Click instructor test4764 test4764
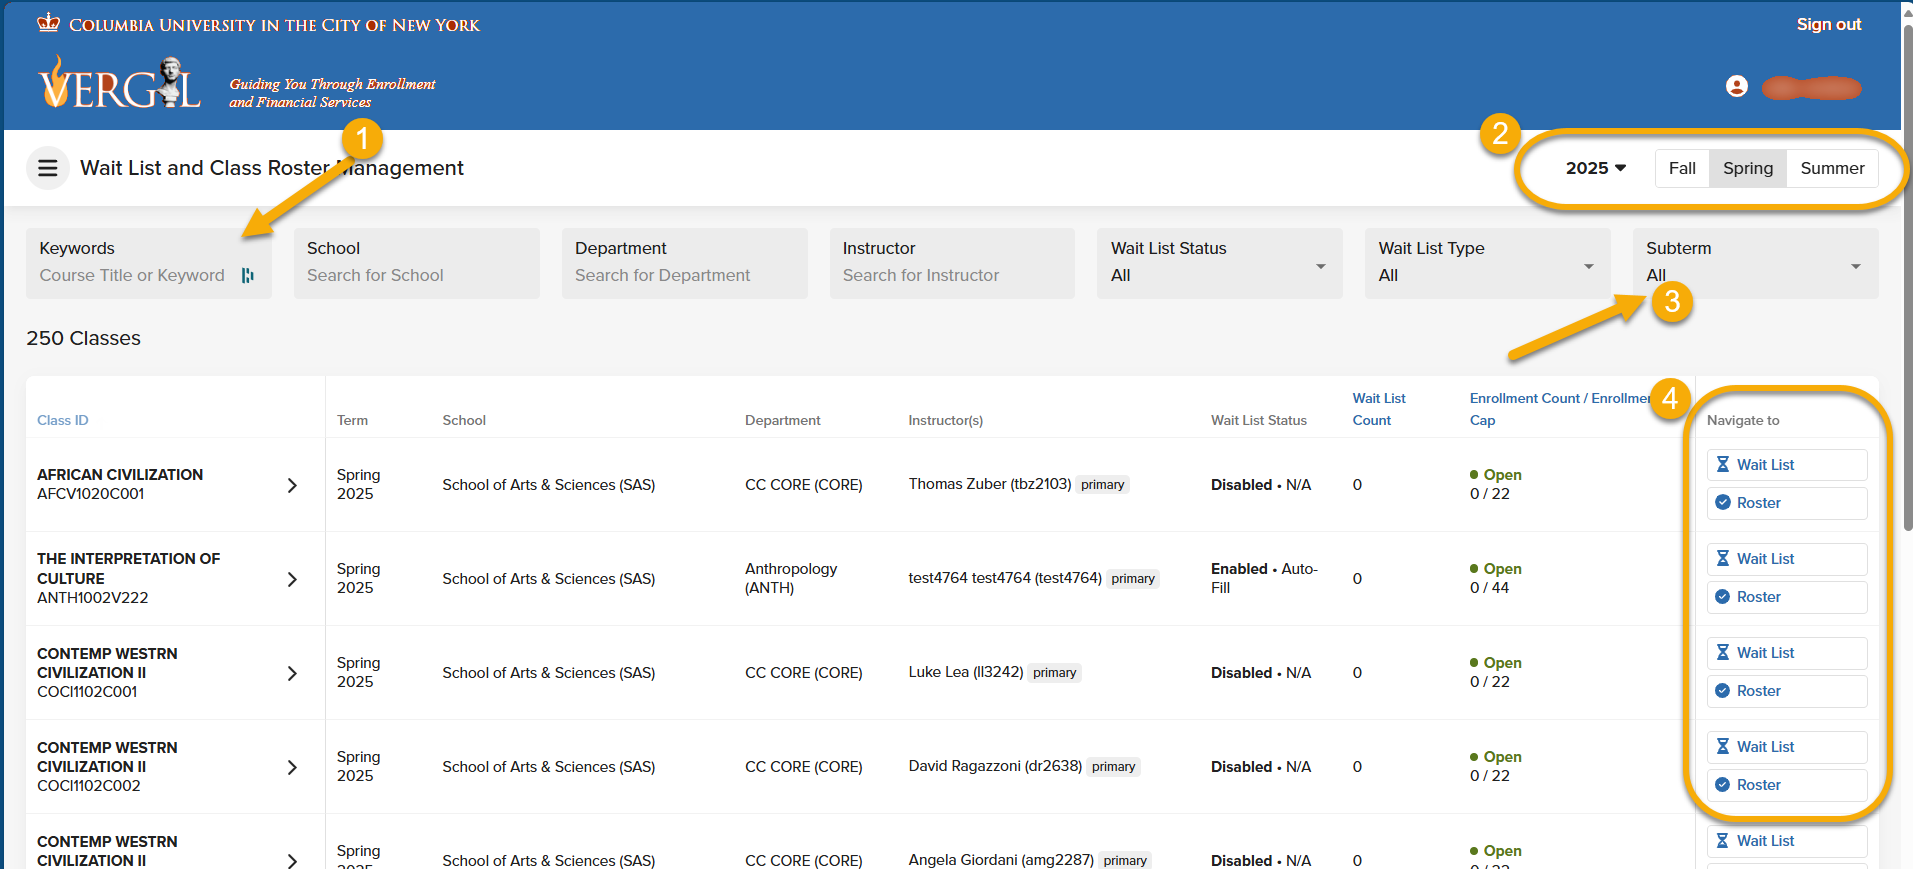Screen dimensions: 1913x869 pos(1005,578)
